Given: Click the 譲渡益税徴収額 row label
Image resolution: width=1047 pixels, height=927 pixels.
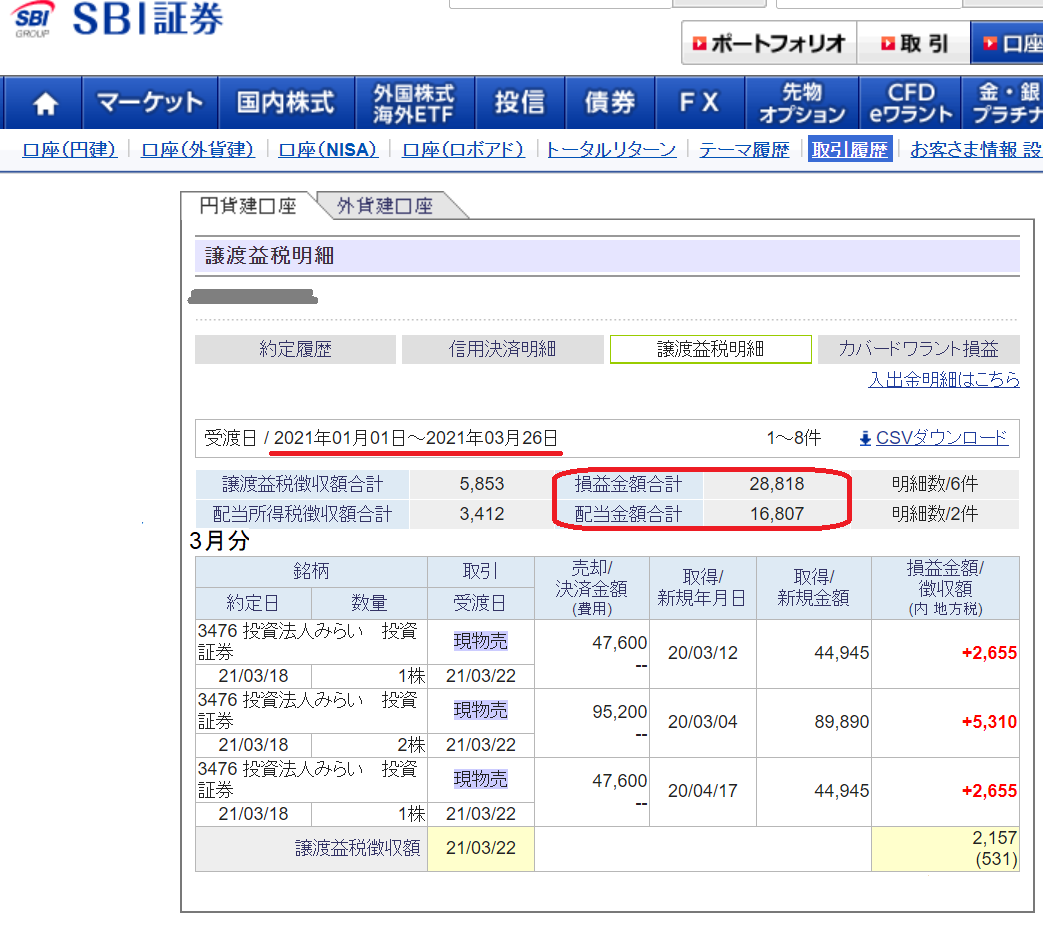Looking at the screenshot, I should point(357,848).
